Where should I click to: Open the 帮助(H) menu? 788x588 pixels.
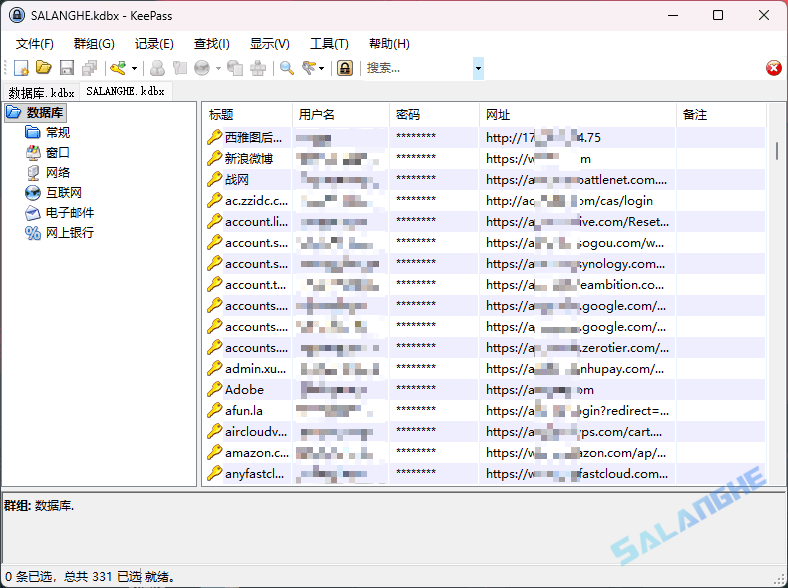389,44
